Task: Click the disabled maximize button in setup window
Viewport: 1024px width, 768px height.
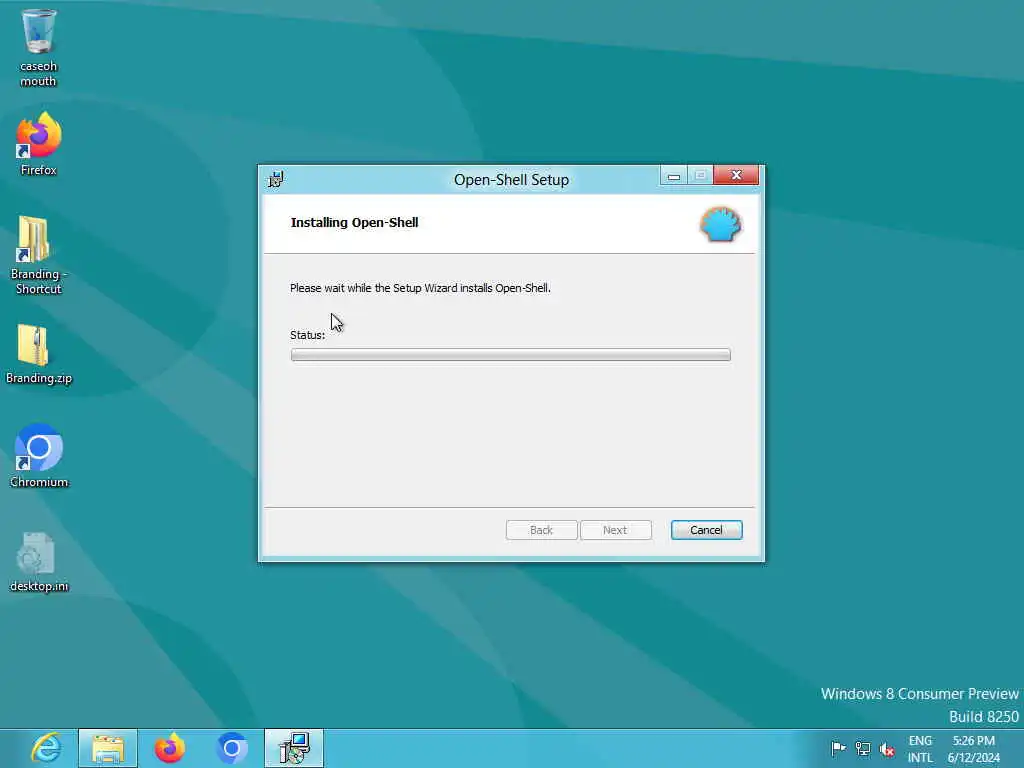Action: coord(700,176)
